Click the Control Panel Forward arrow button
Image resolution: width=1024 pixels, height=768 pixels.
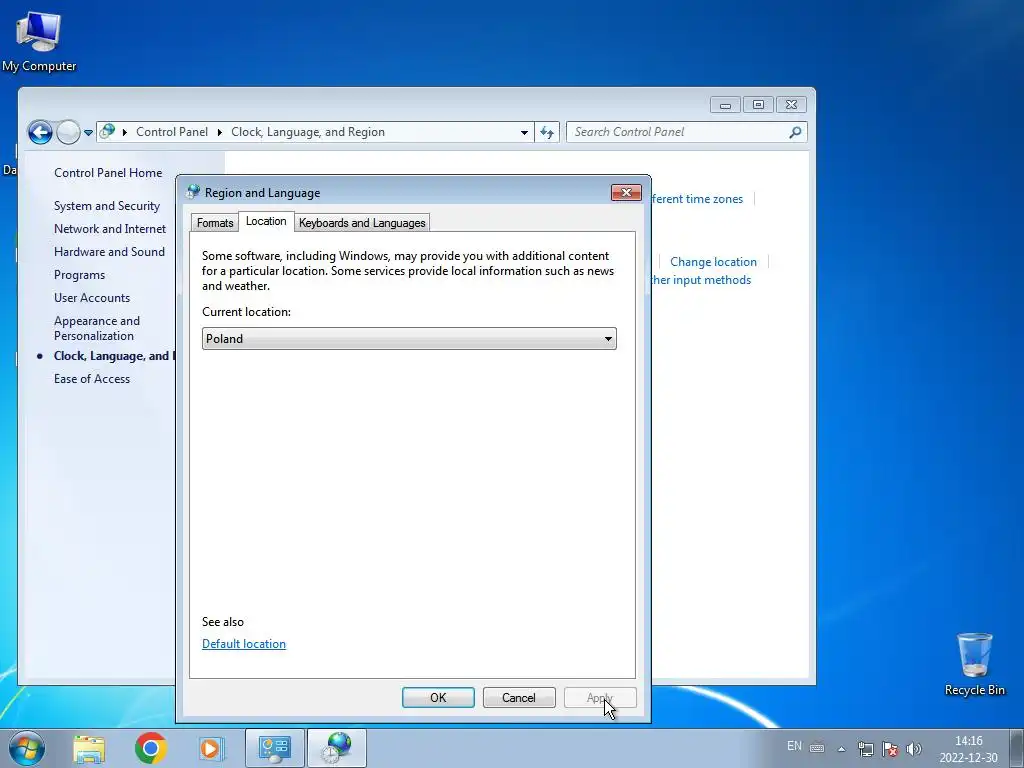pos(68,133)
